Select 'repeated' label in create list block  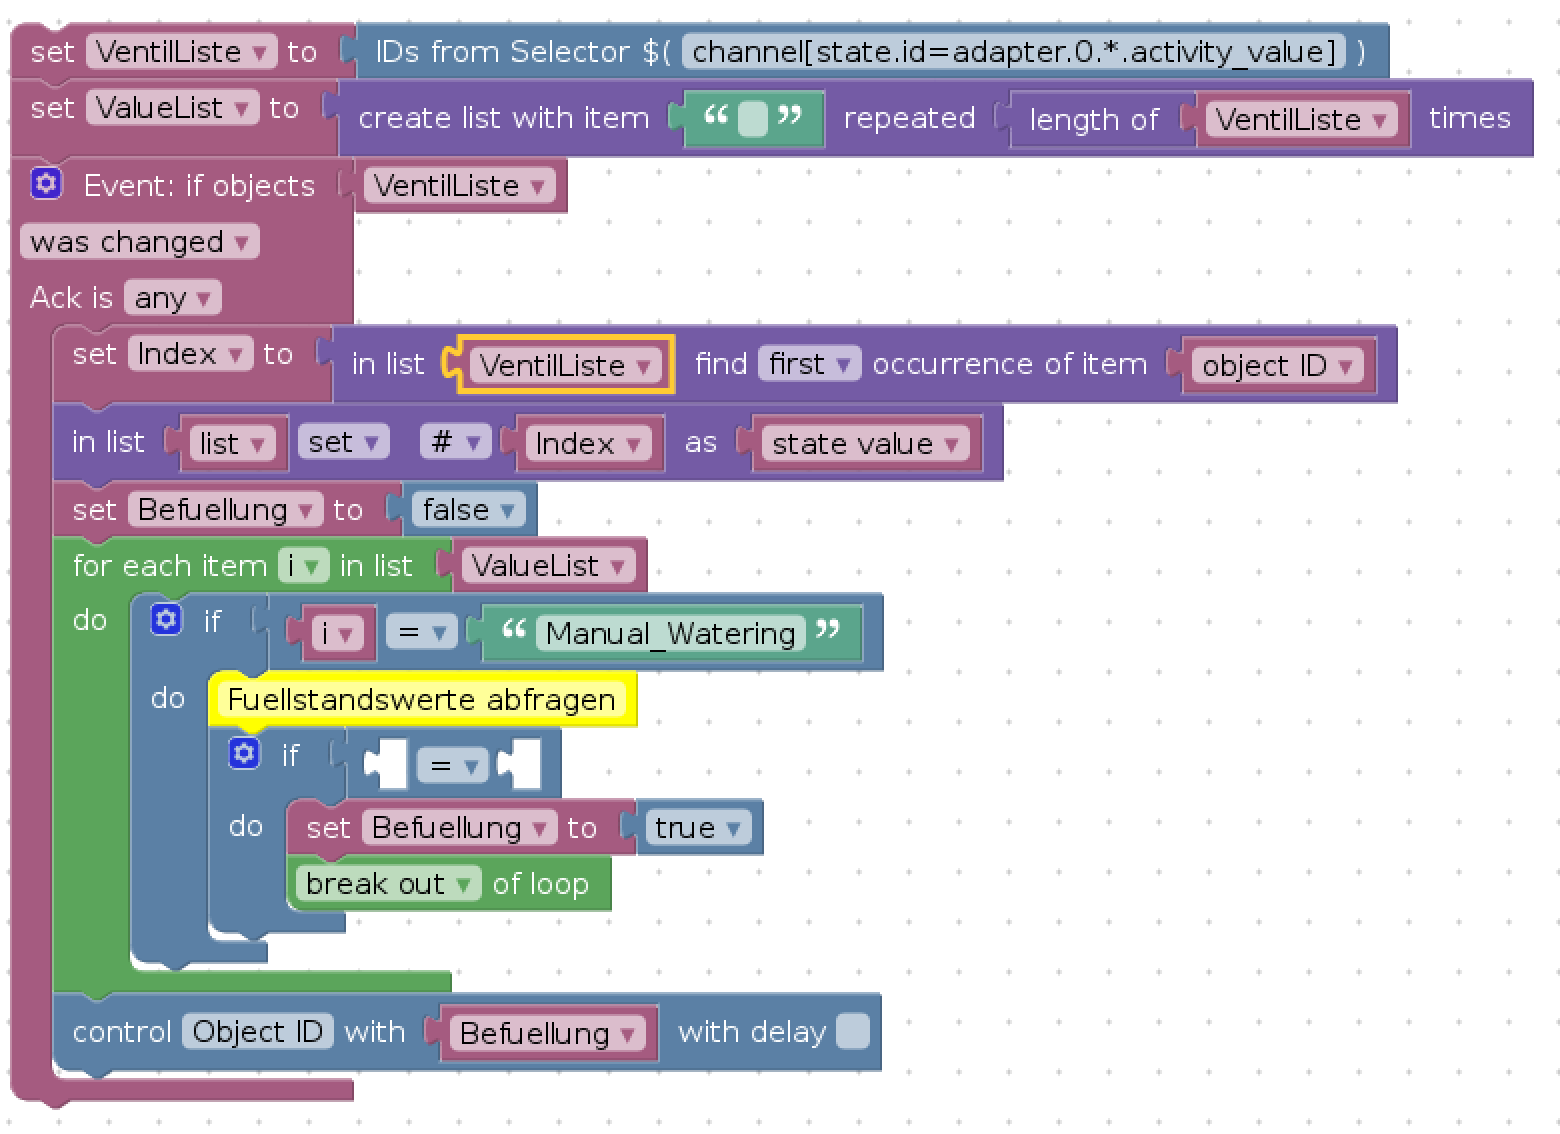pos(909,118)
